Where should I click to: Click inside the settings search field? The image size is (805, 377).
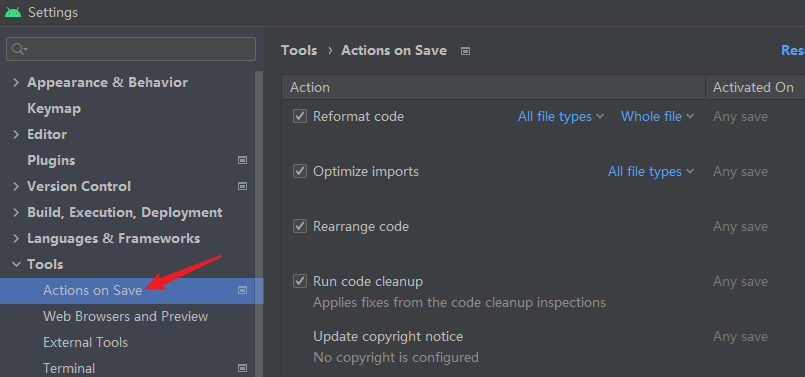(139, 49)
